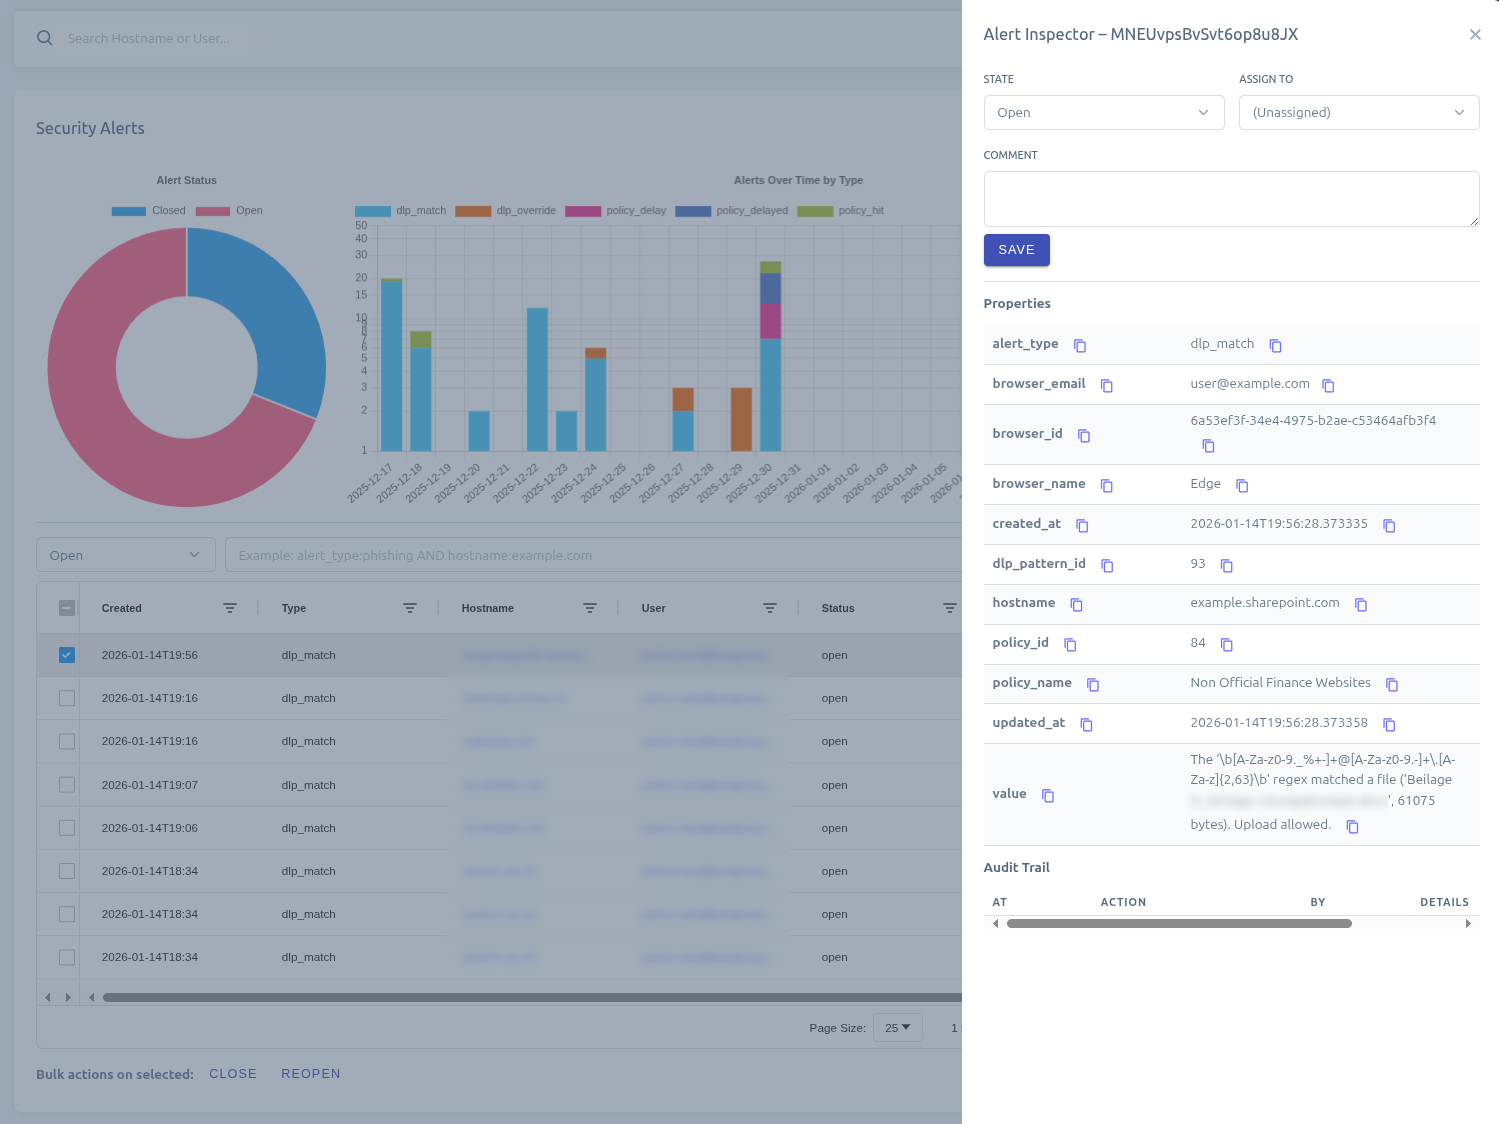Open the Created column filter menu

[x=230, y=608]
